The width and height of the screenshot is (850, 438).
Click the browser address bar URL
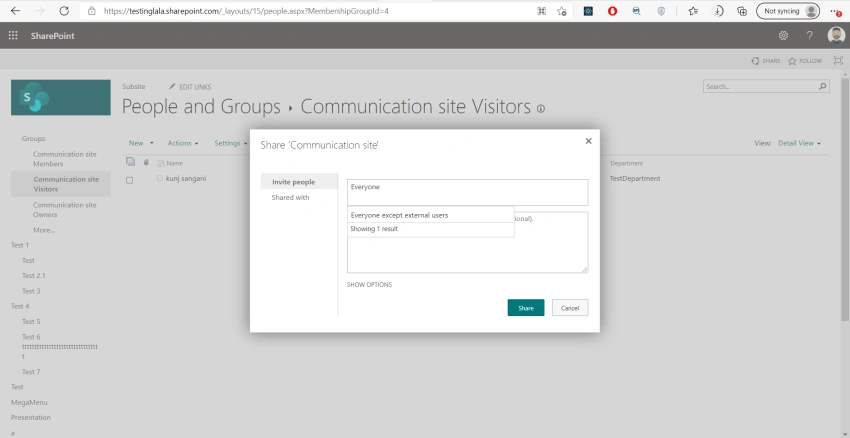[246, 11]
